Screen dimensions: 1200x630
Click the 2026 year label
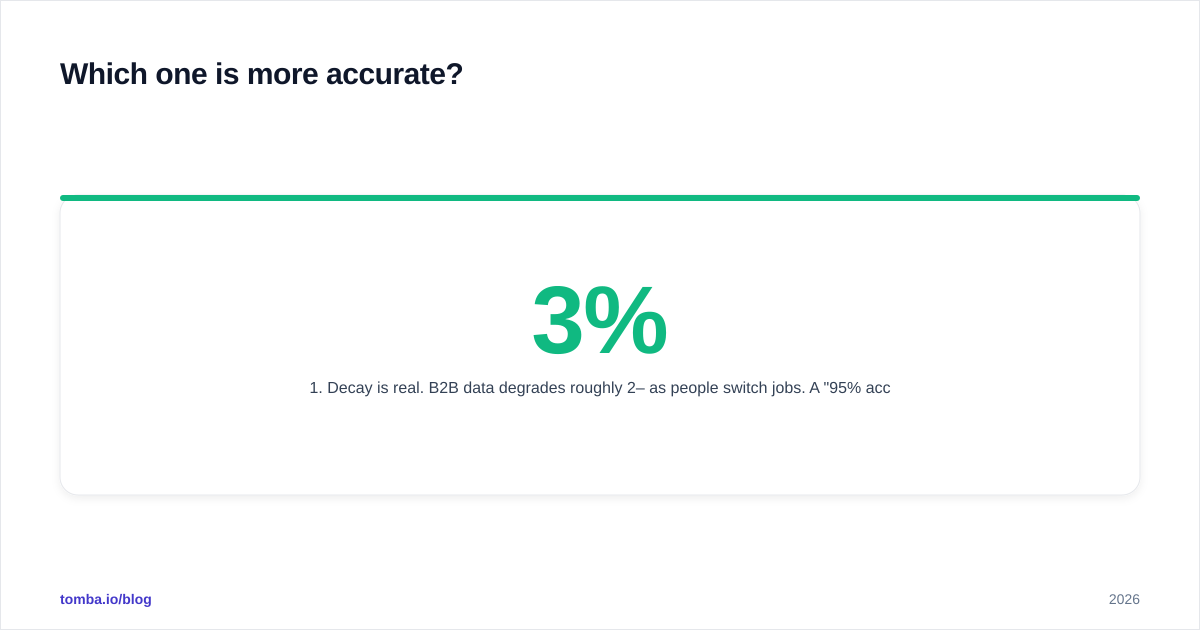point(1124,599)
